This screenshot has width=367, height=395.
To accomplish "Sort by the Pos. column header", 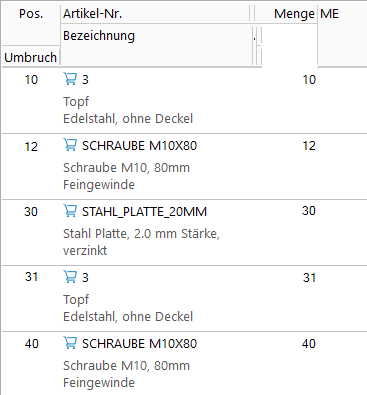I will (31, 14).
